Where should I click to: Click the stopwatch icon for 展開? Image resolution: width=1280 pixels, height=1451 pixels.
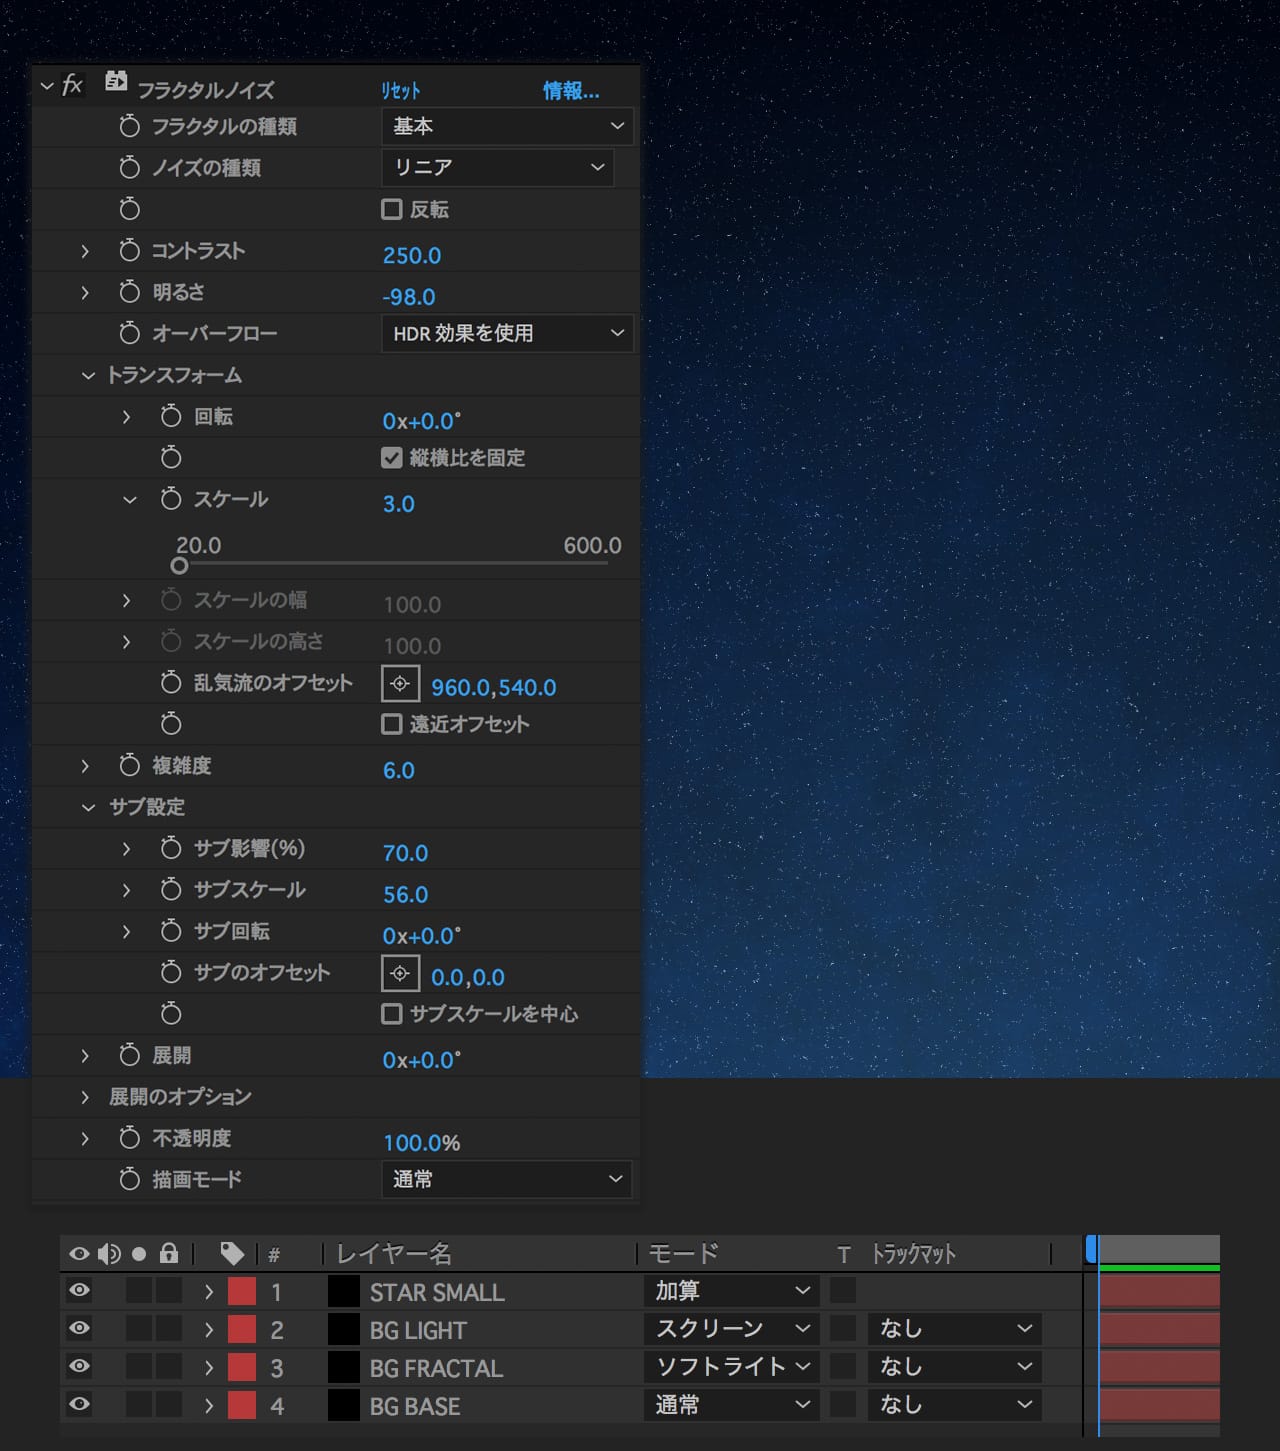(129, 1056)
